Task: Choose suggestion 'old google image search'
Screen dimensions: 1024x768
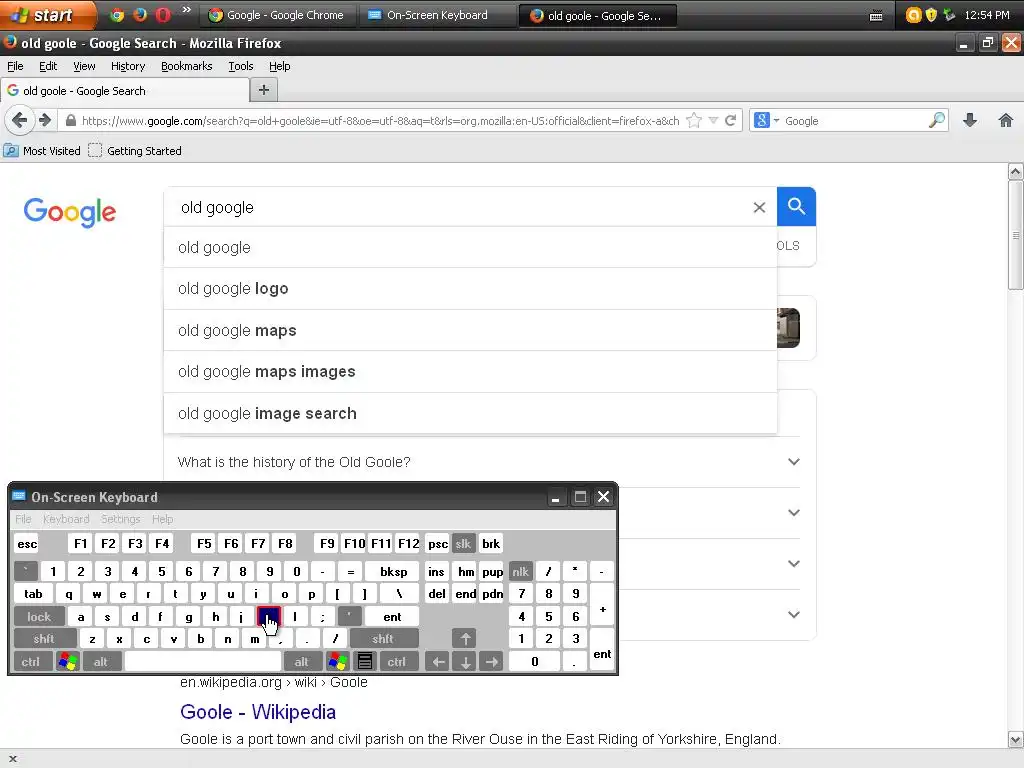Action: (470, 413)
